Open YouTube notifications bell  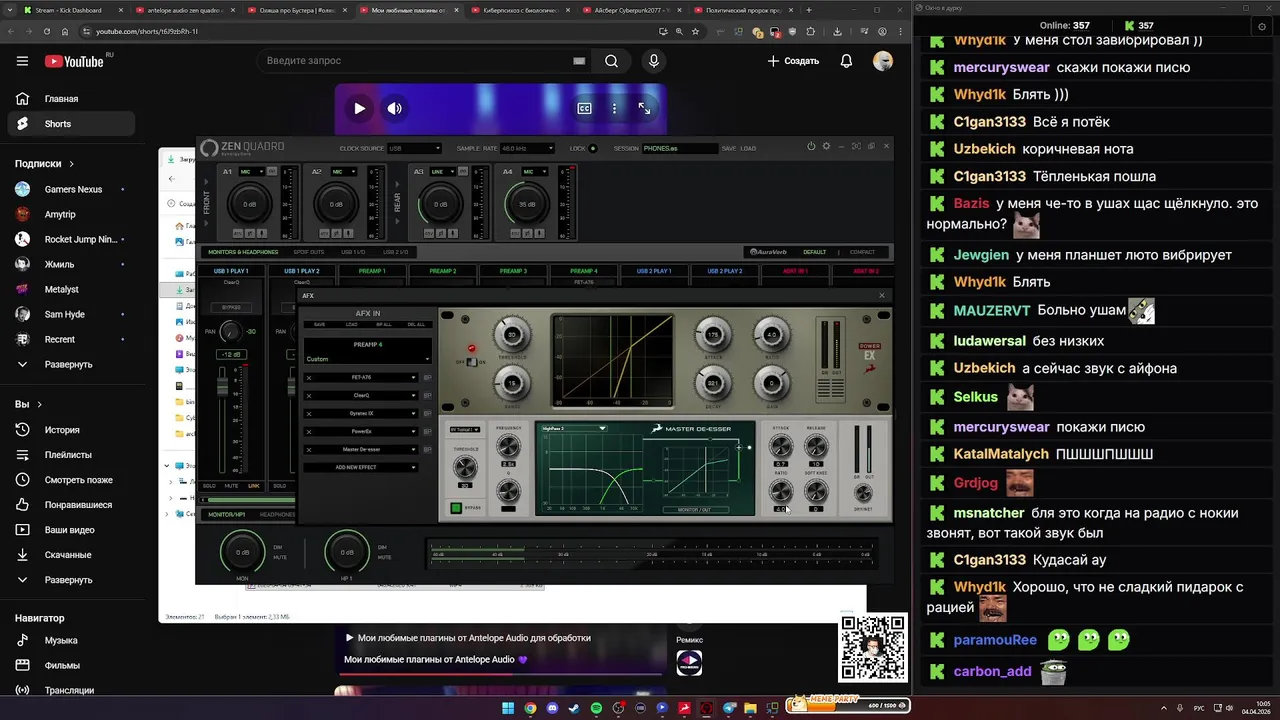846,61
